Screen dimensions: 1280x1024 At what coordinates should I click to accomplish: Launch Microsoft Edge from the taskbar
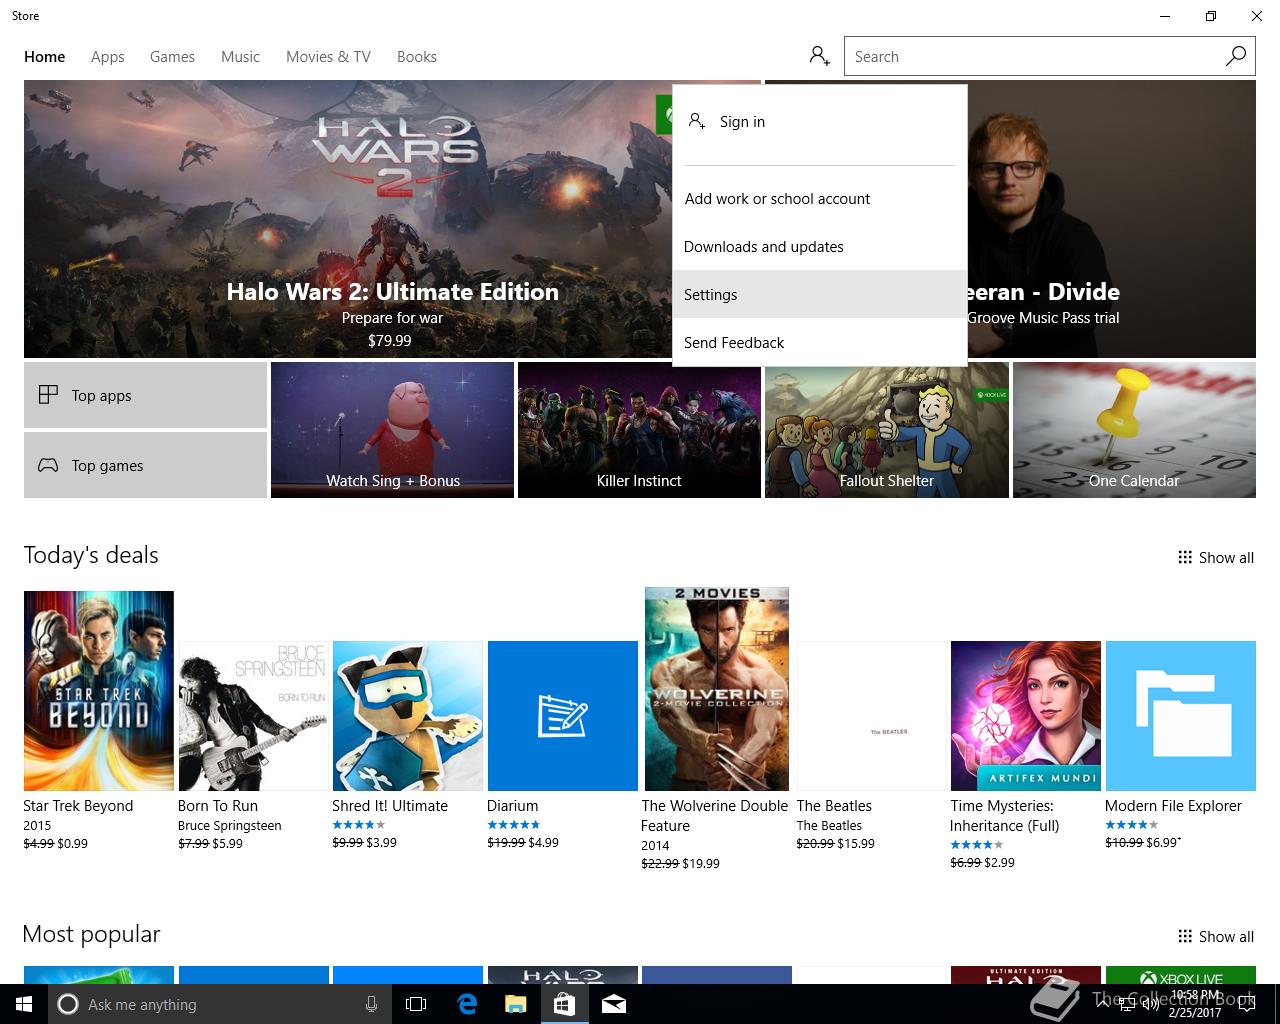(466, 1004)
